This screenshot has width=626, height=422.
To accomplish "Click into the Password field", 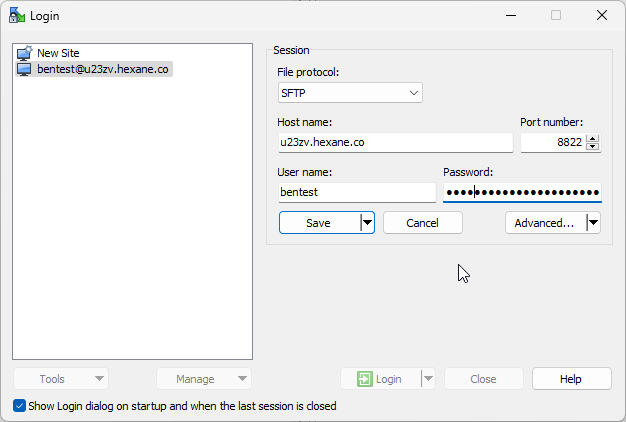I will [522, 192].
